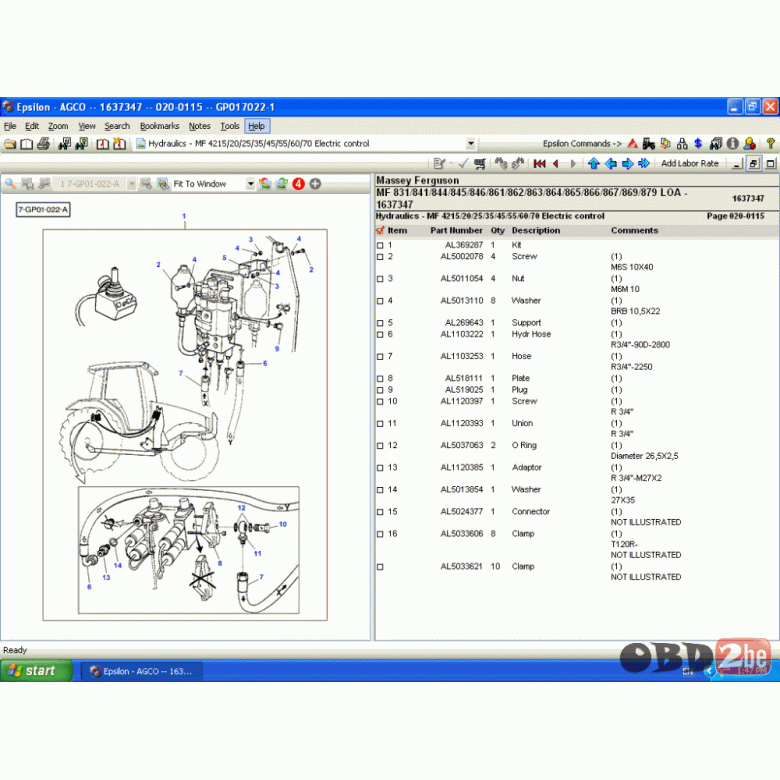Open the Bookmarks menu

pos(159,126)
